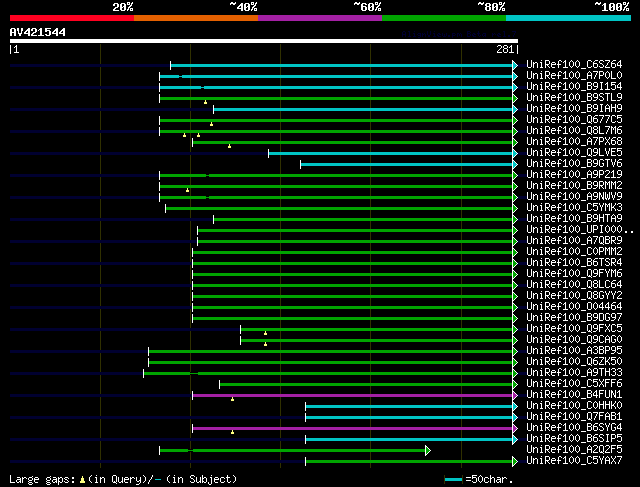Open hit UniRef100_B9I154
Viewport: 640px width, 487px height.
tap(574, 86)
